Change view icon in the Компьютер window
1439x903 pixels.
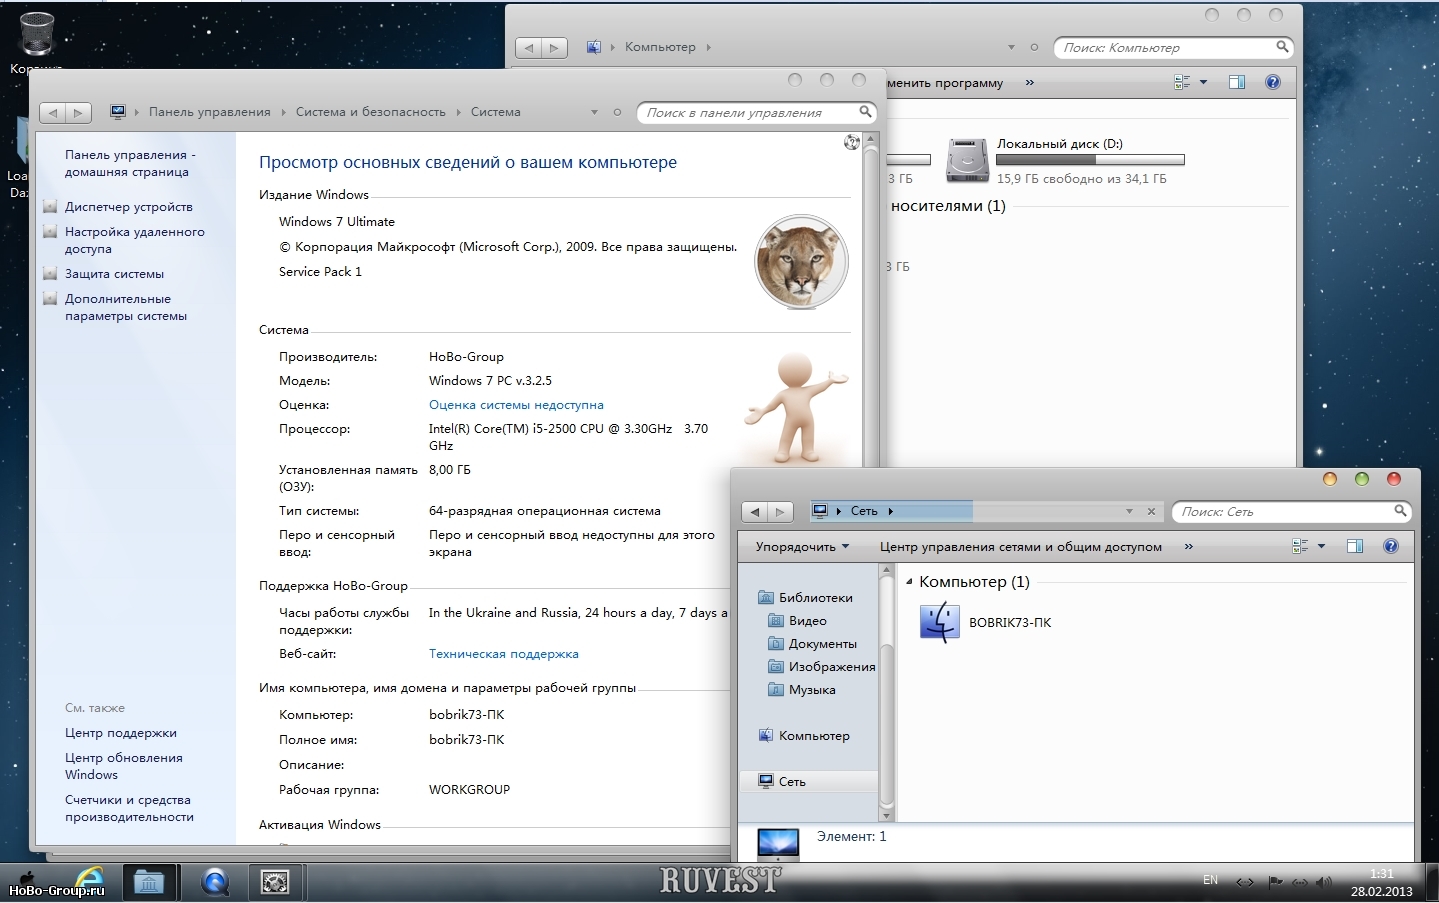1183,82
